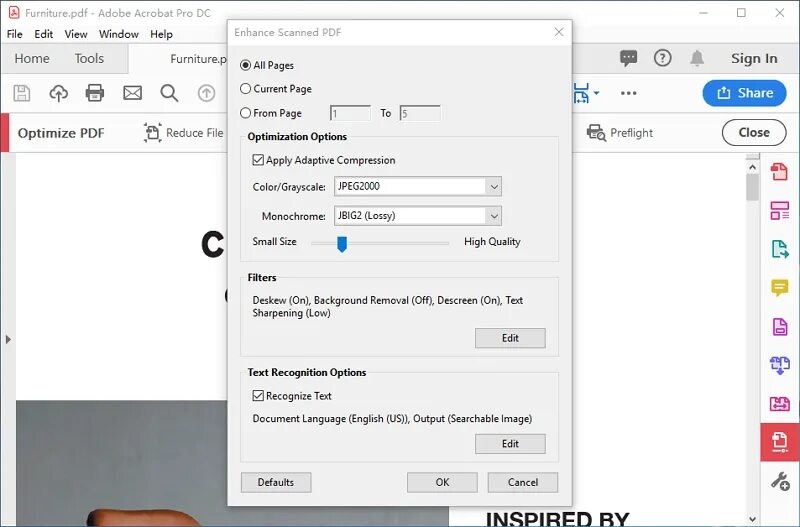Image resolution: width=800 pixels, height=527 pixels.
Task: Click the scrollbar down arrow
Action: [753, 519]
